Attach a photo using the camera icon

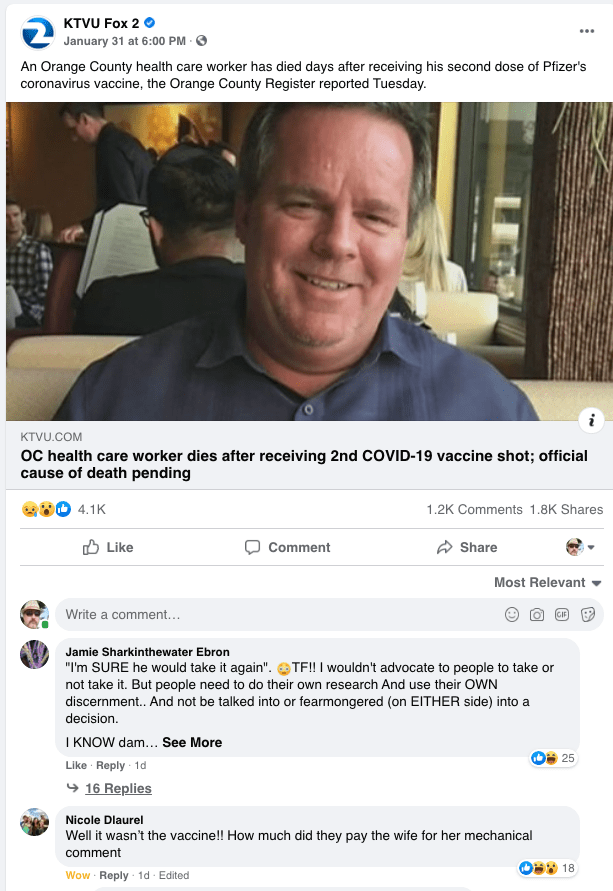pos(537,614)
